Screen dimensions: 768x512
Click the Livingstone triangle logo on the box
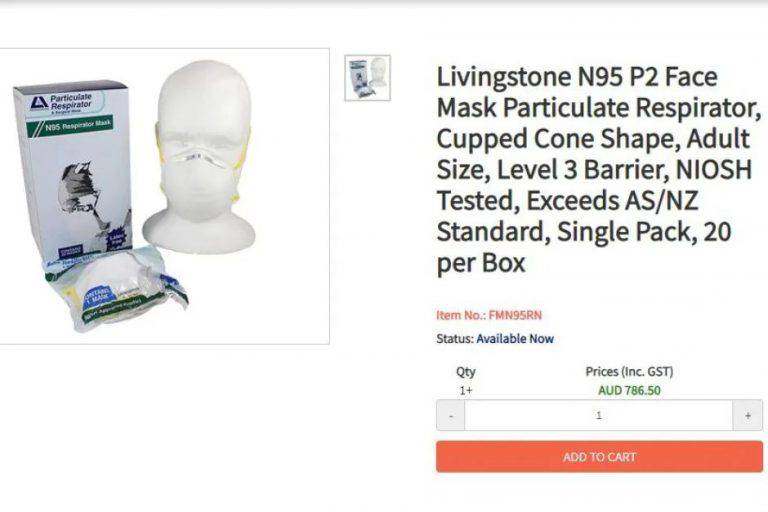pyautogui.click(x=39, y=103)
